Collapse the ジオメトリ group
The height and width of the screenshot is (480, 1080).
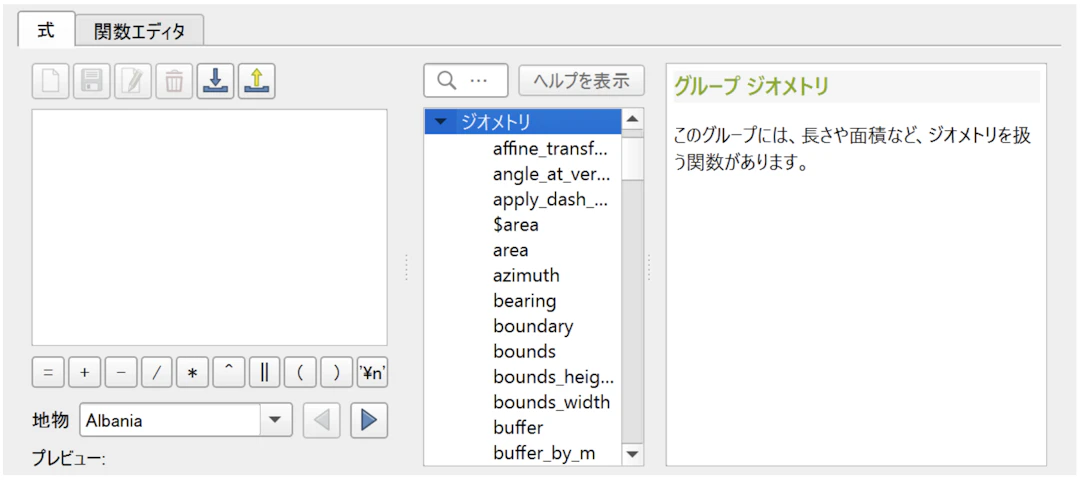[441, 122]
